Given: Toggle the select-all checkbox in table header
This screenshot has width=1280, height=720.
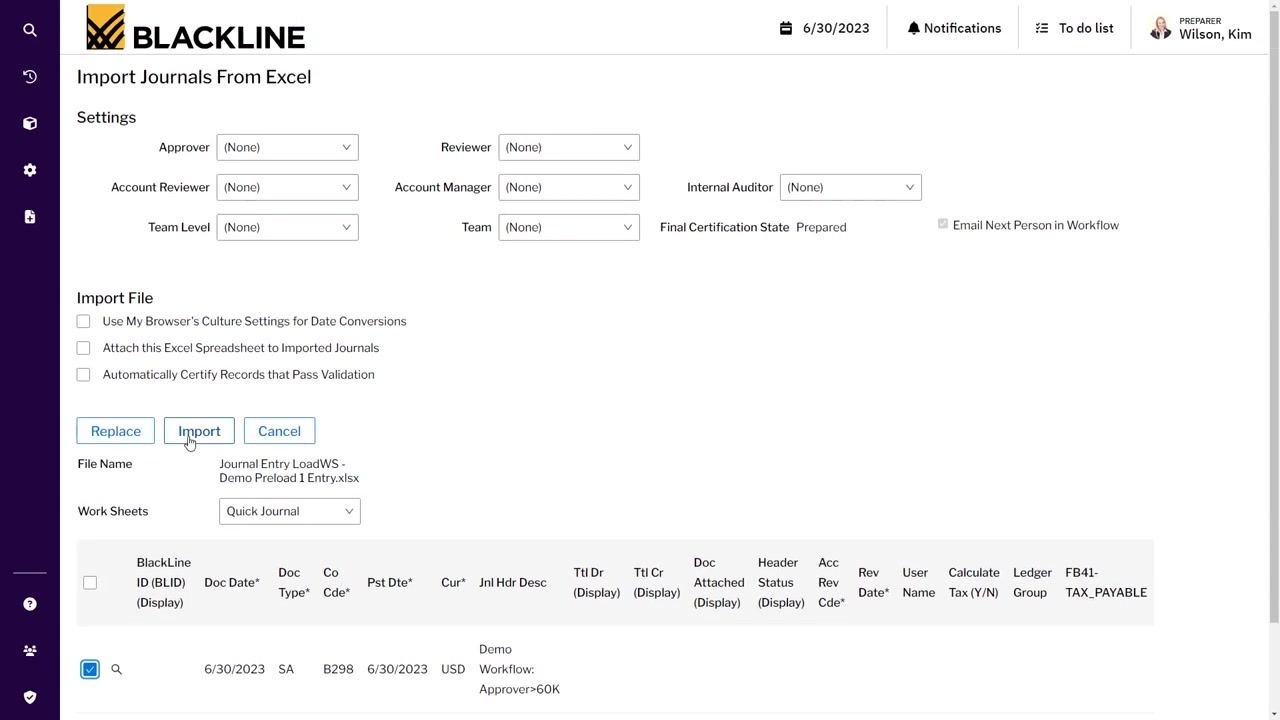Looking at the screenshot, I should point(90,582).
